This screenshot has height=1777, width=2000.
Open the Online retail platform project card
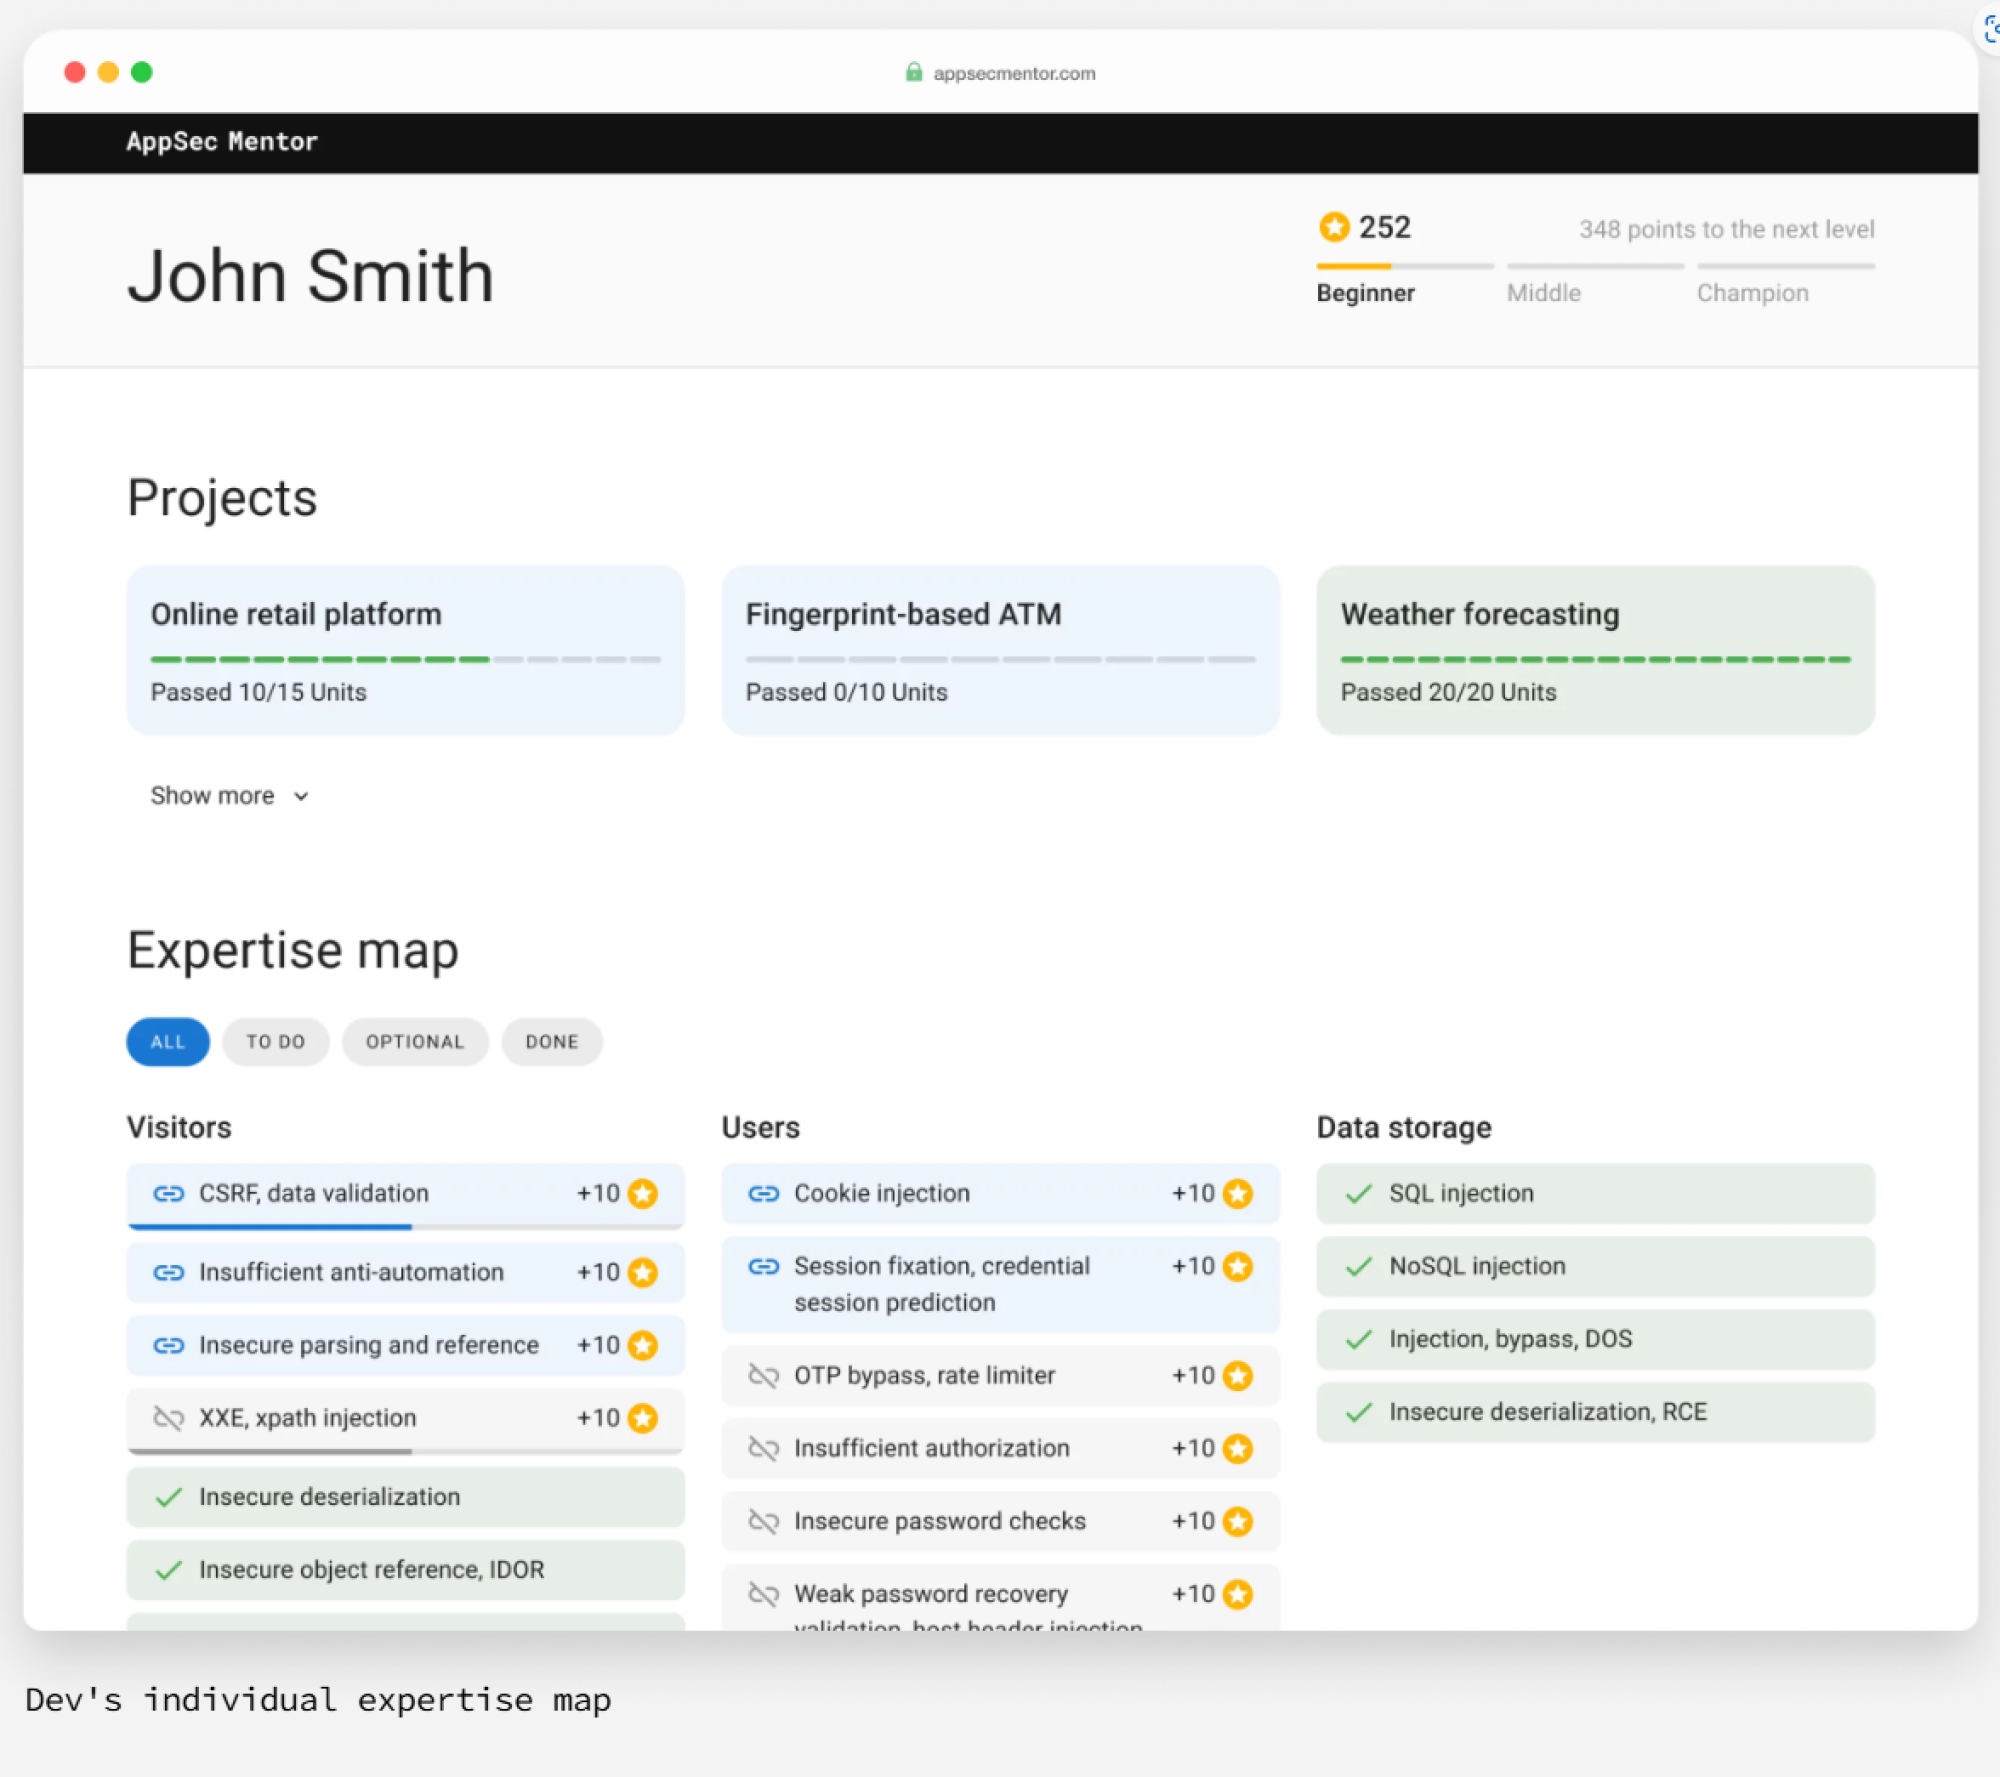point(405,650)
